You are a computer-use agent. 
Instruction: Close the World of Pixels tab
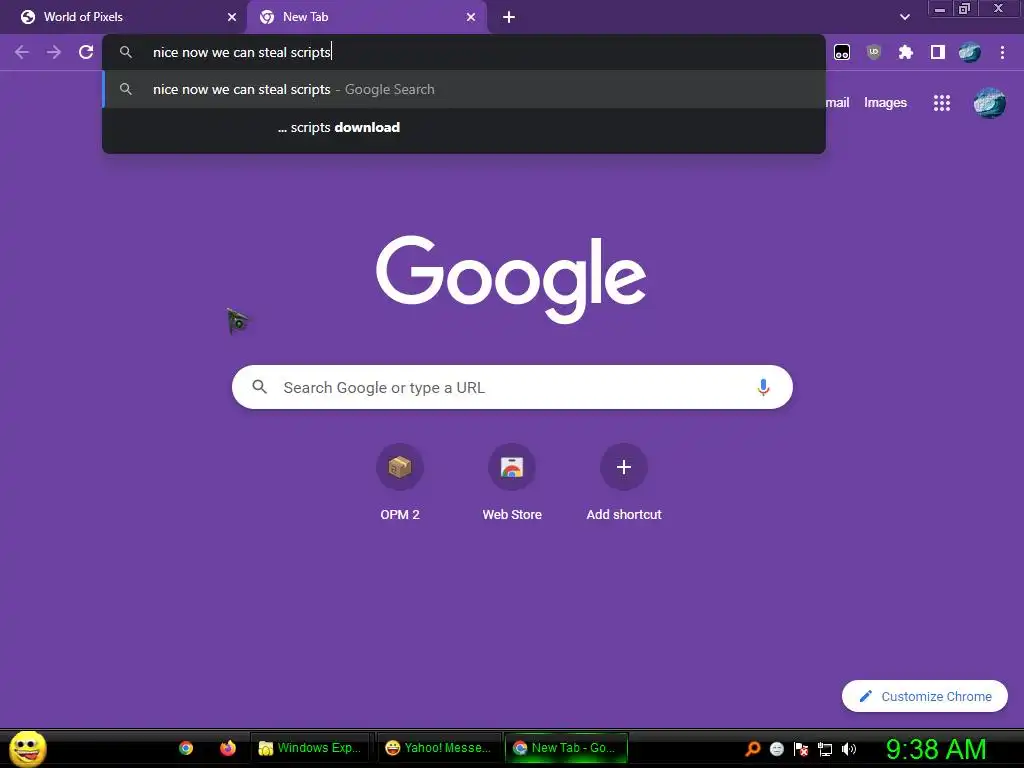click(232, 17)
